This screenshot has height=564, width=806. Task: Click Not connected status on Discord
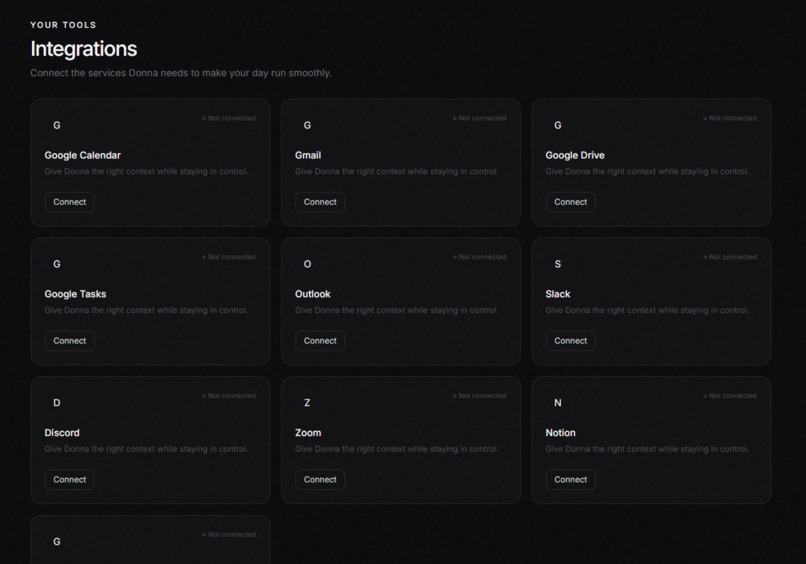coord(229,396)
